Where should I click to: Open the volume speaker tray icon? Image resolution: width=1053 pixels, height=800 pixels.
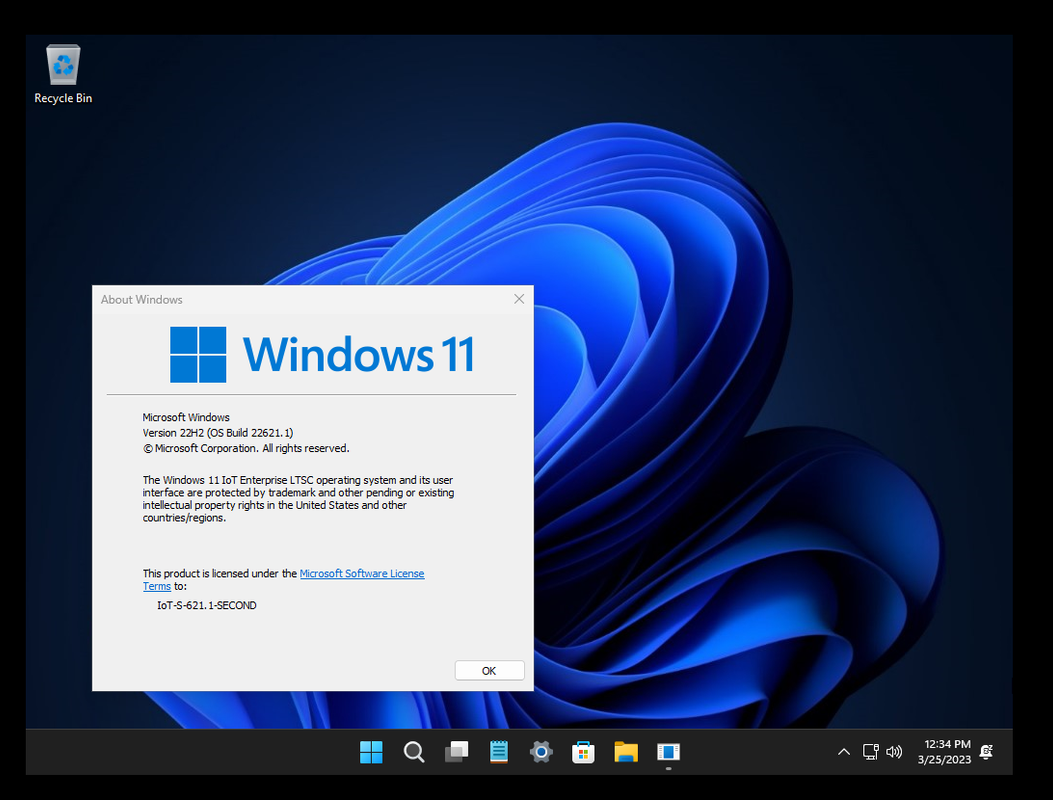pos(894,752)
